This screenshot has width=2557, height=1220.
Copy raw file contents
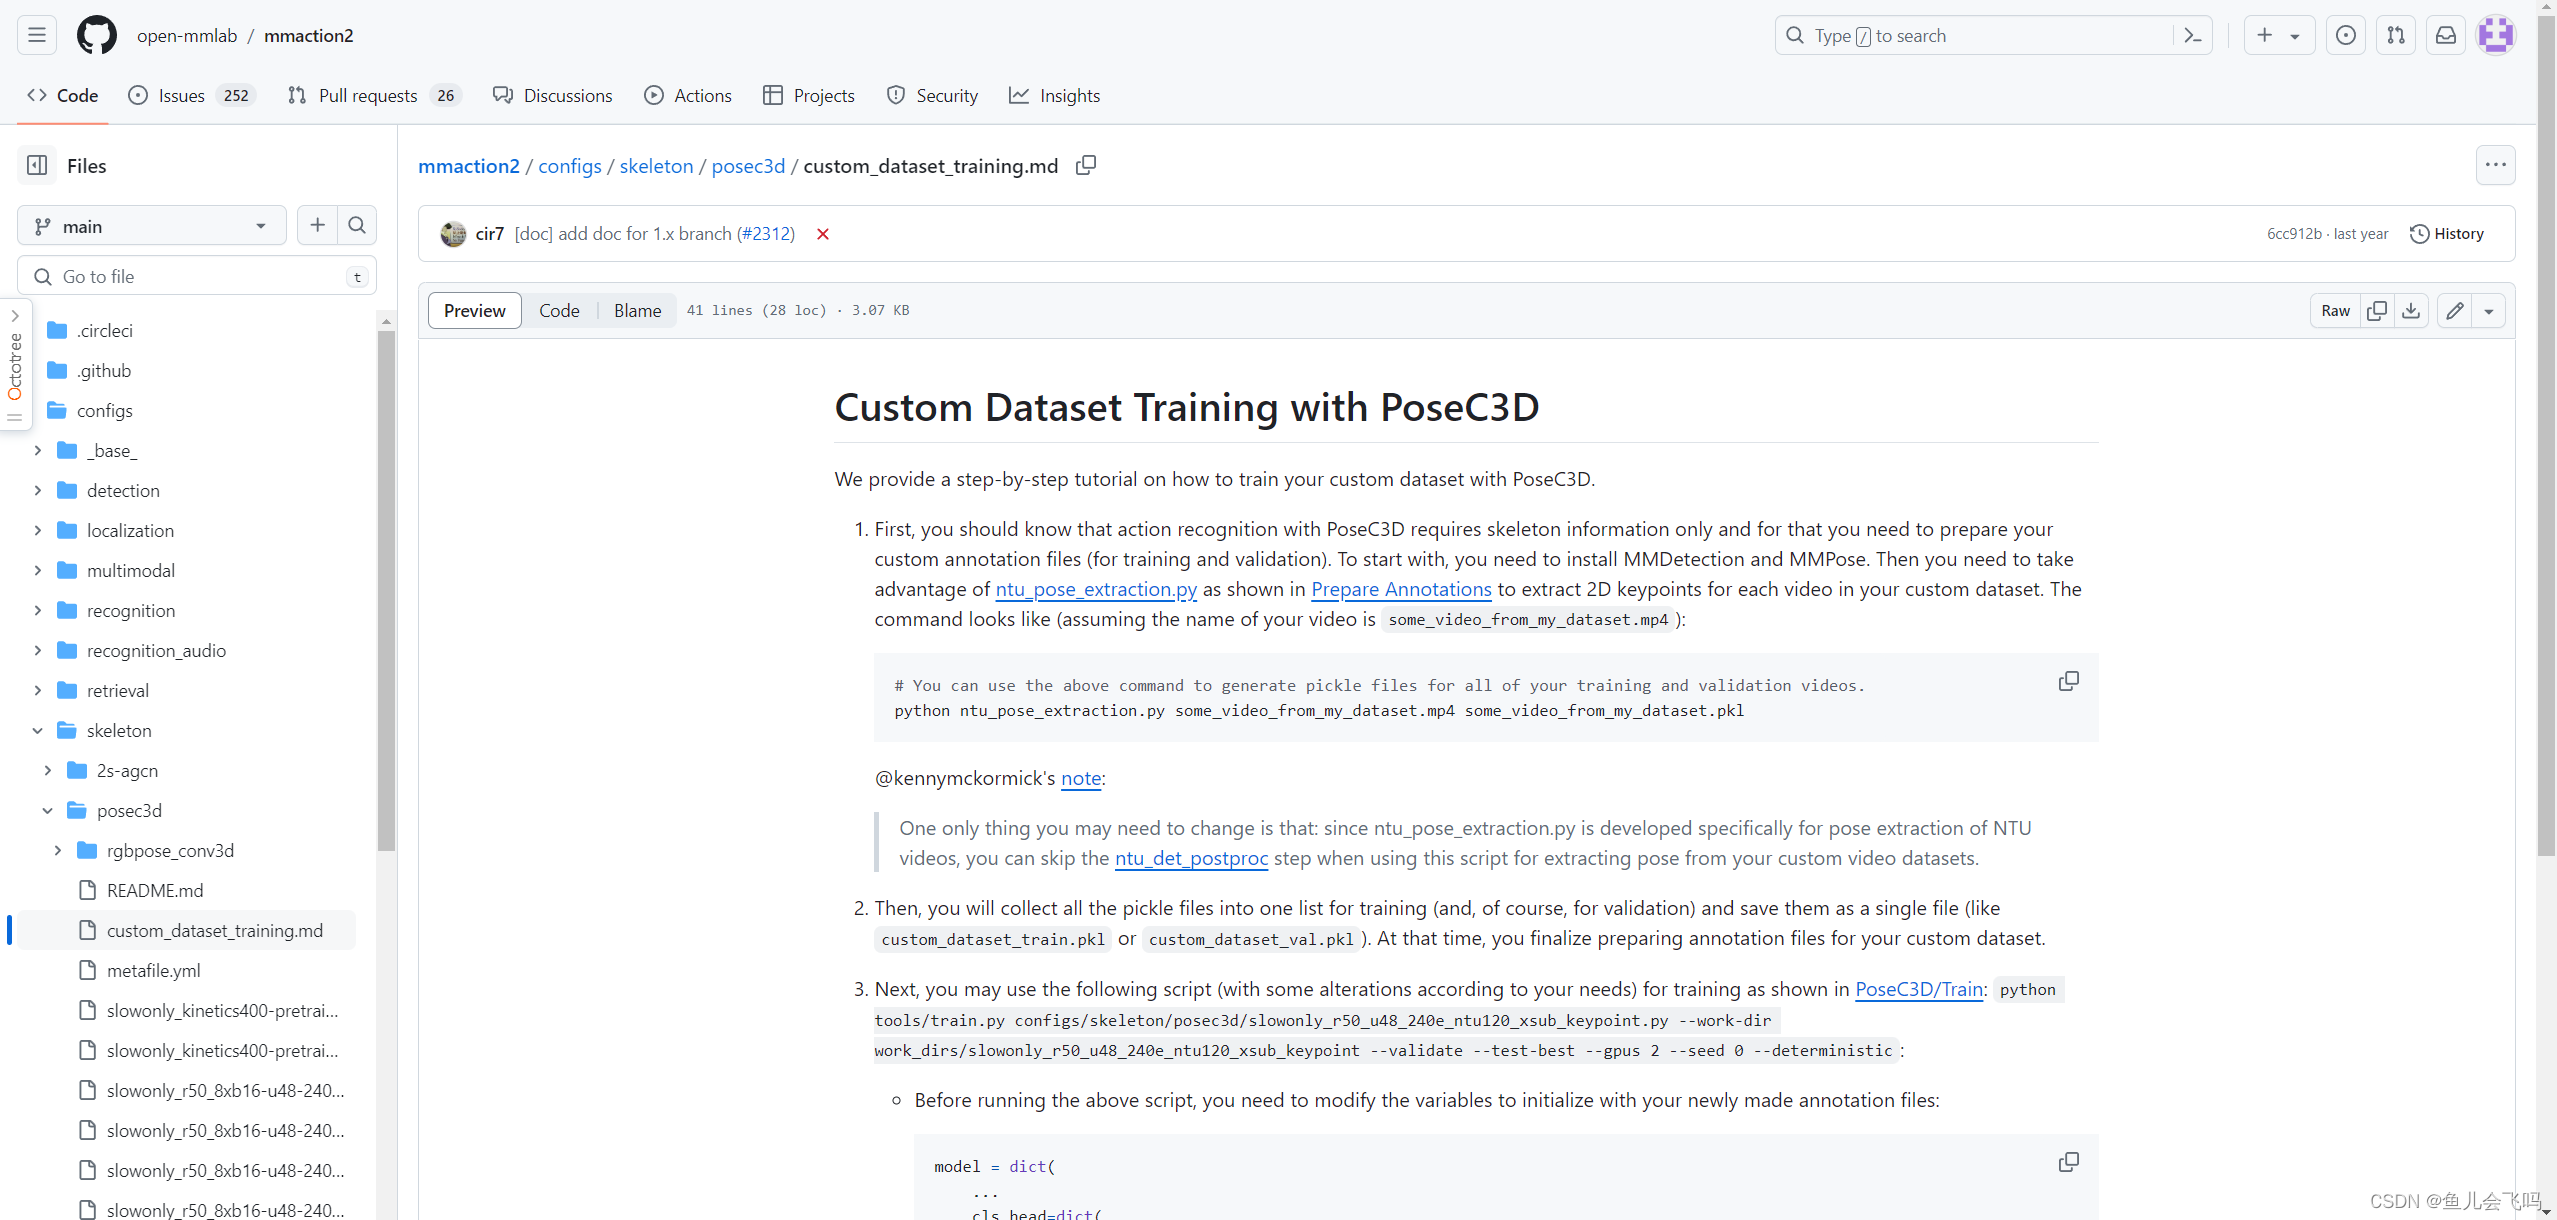(2377, 311)
